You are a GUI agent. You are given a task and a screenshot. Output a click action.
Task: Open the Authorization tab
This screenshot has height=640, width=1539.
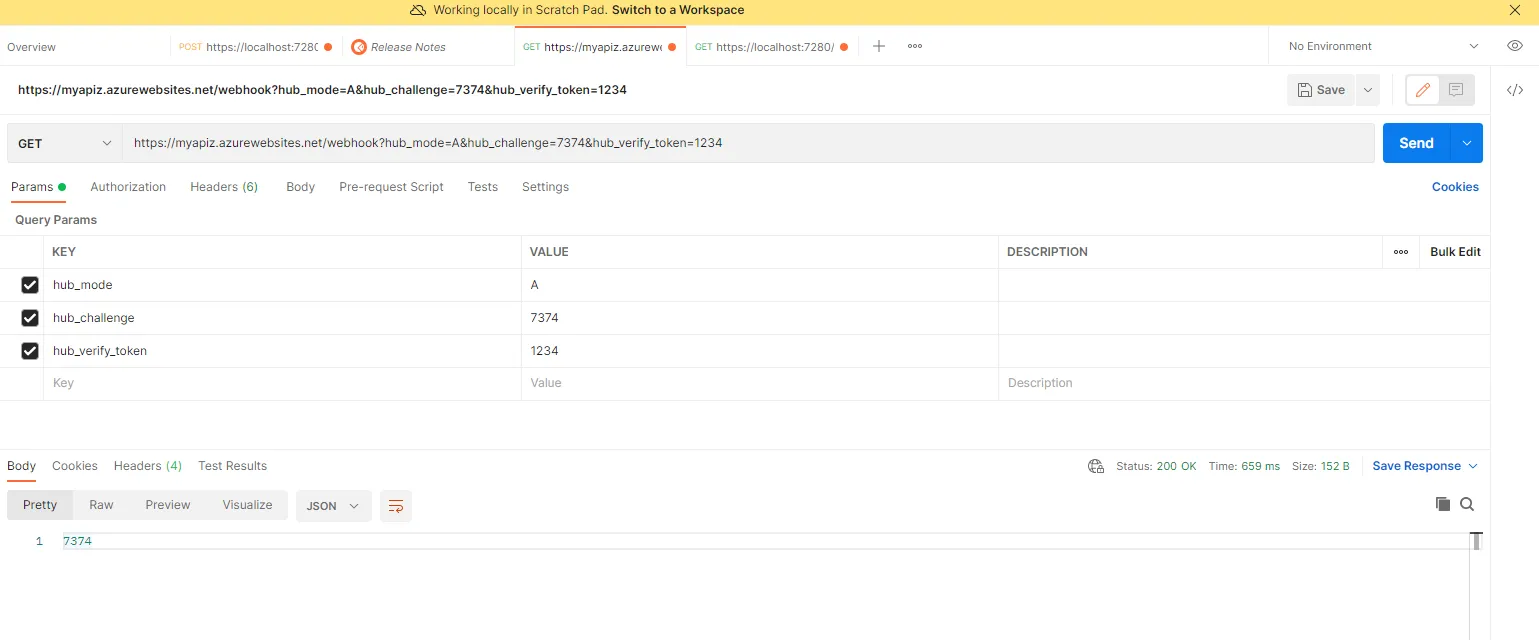pos(128,187)
